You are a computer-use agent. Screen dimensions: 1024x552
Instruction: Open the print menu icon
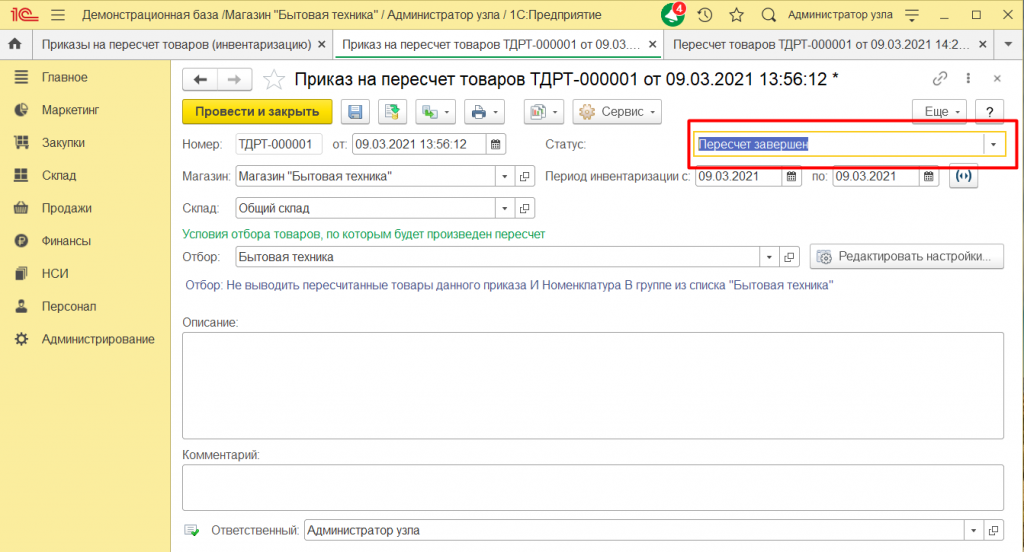pos(484,112)
